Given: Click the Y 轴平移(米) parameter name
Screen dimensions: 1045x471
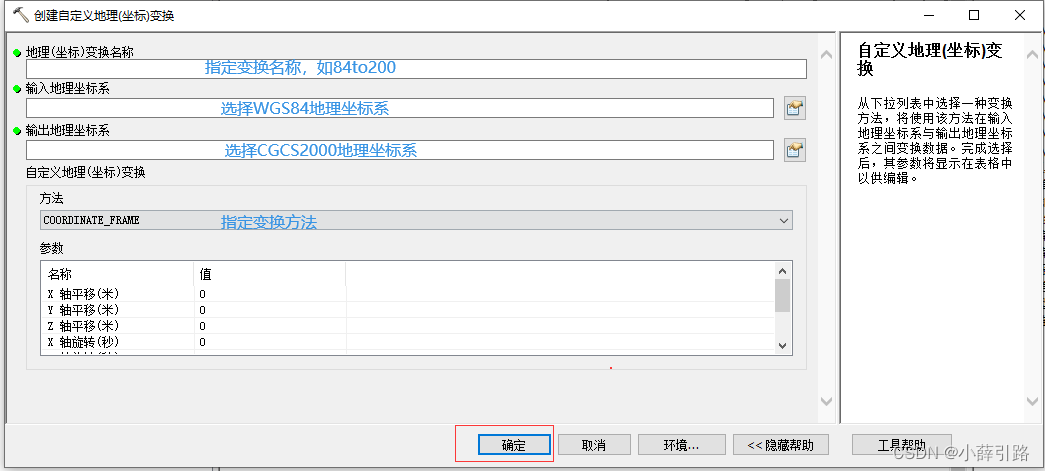Looking at the screenshot, I should (83, 310).
